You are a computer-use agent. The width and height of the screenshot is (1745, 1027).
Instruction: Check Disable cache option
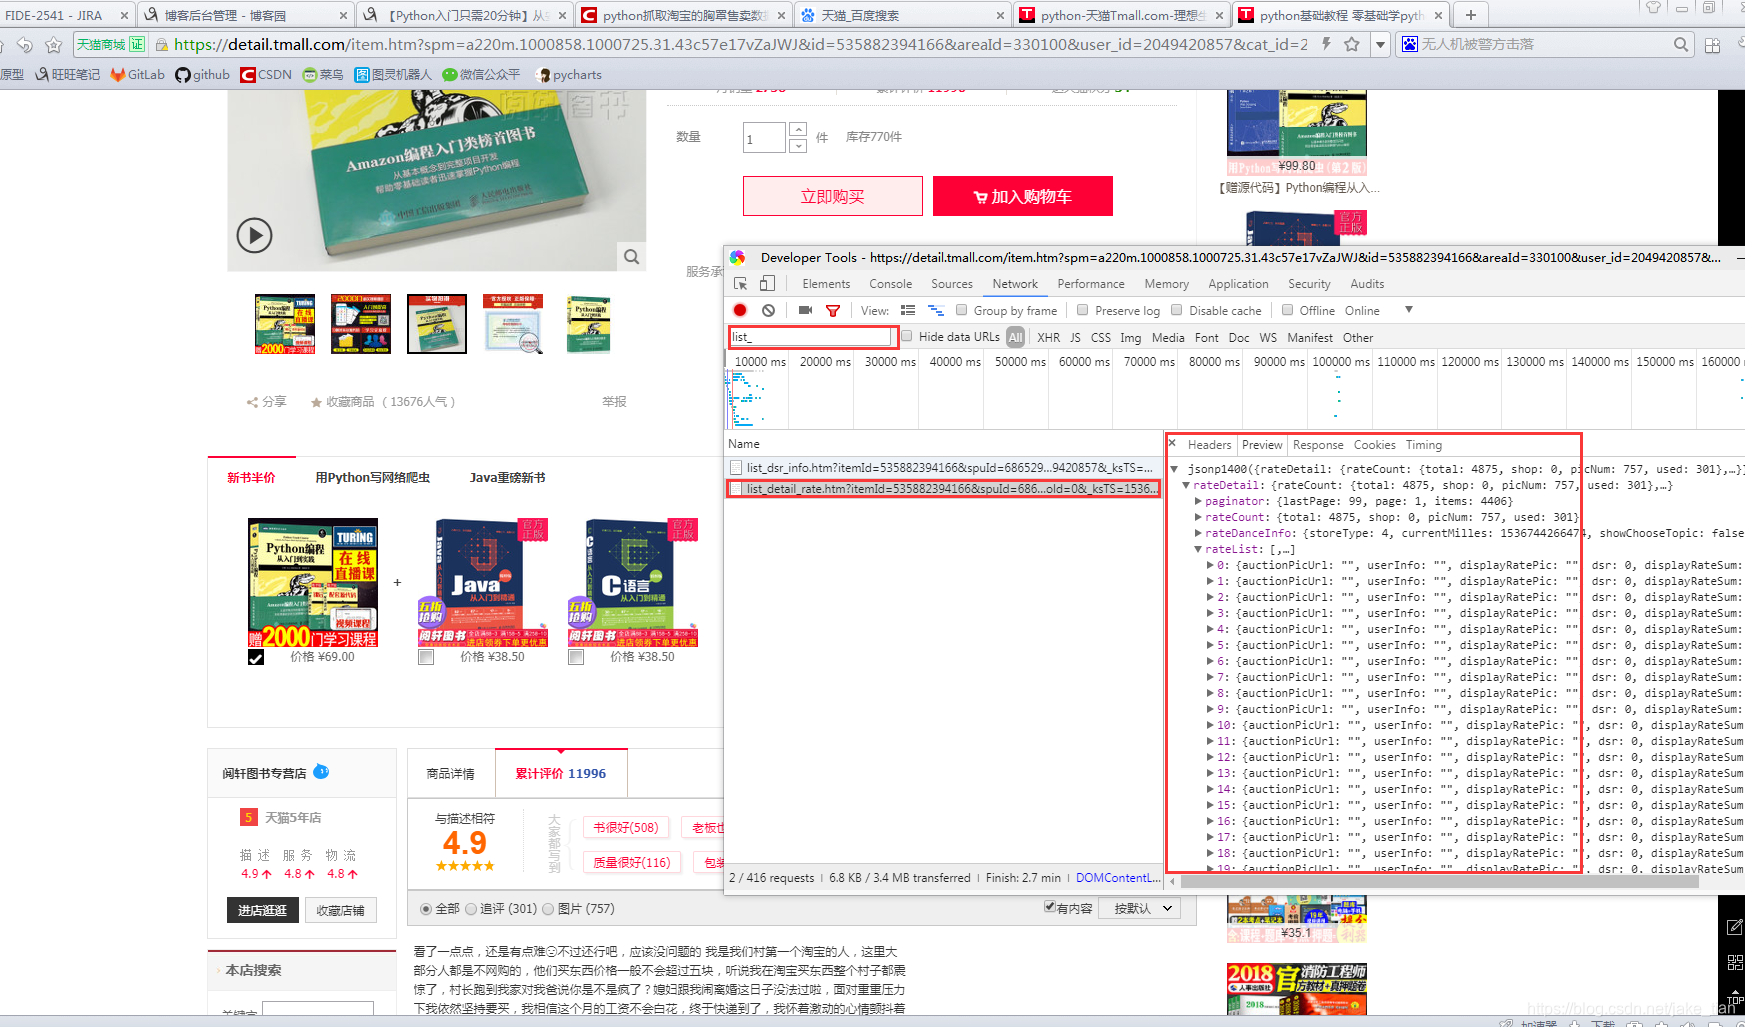click(x=1177, y=310)
